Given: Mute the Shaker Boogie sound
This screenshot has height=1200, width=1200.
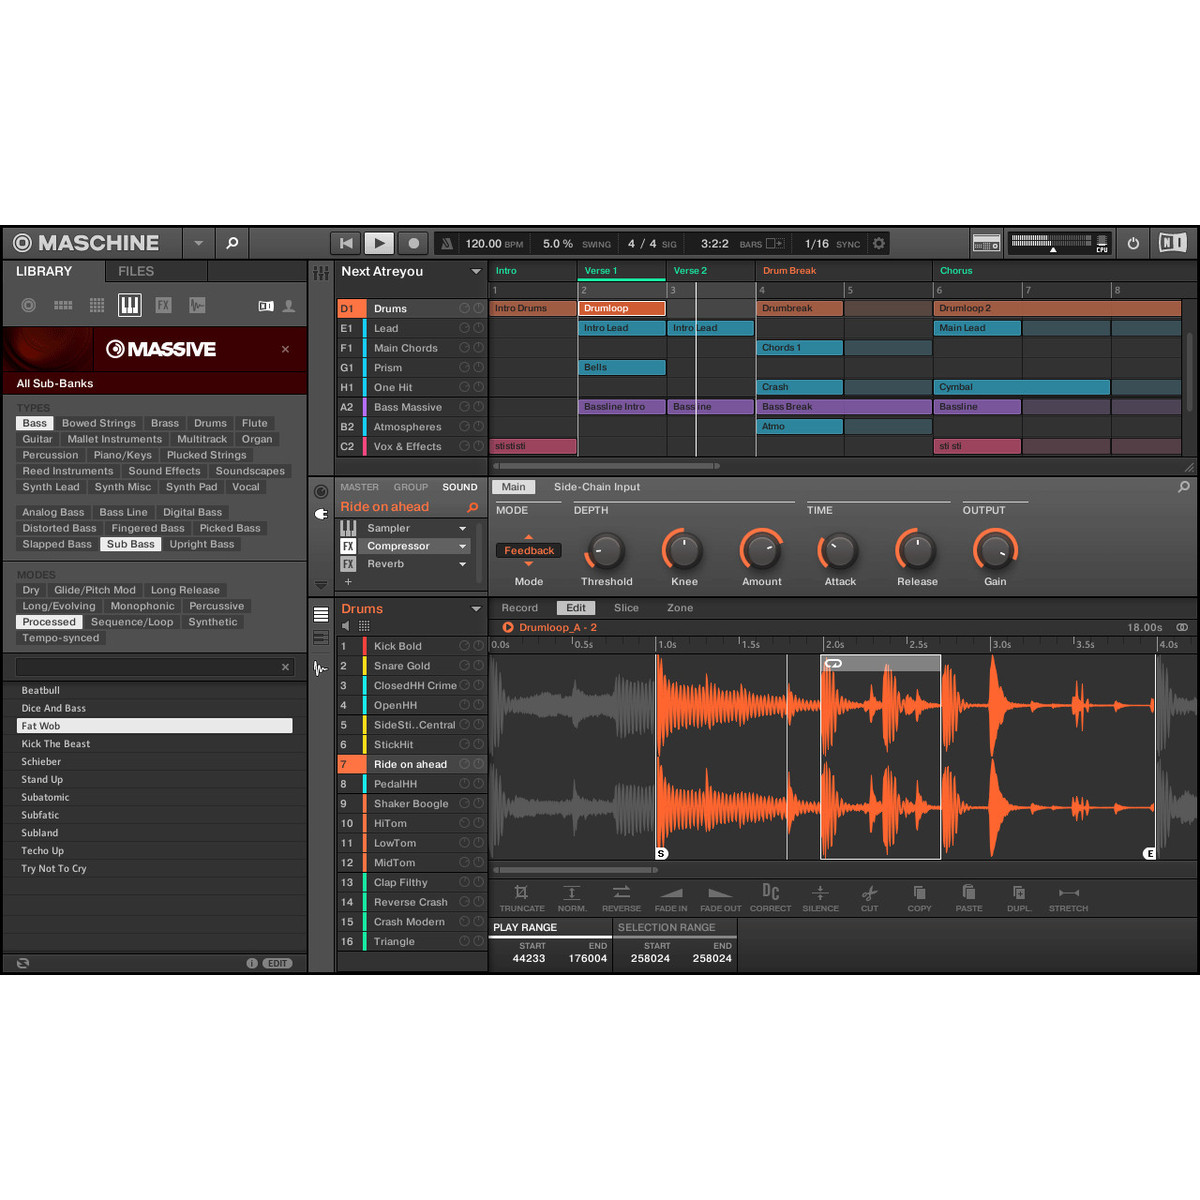Looking at the screenshot, I should (464, 804).
